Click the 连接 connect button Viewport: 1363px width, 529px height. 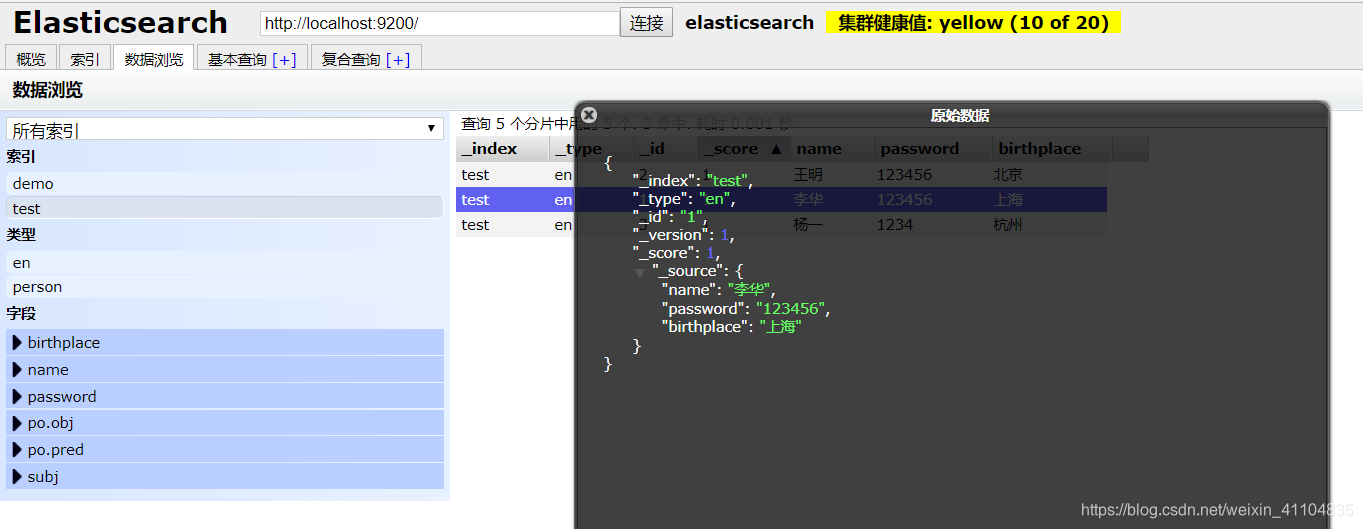point(647,23)
